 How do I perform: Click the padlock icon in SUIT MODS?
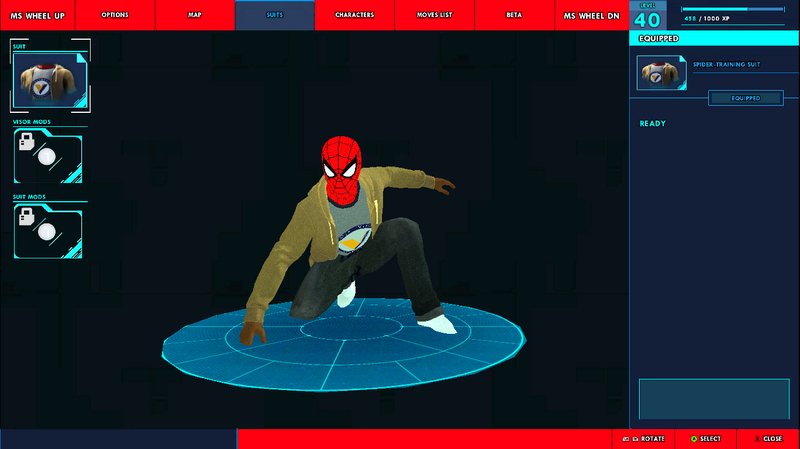(27, 216)
